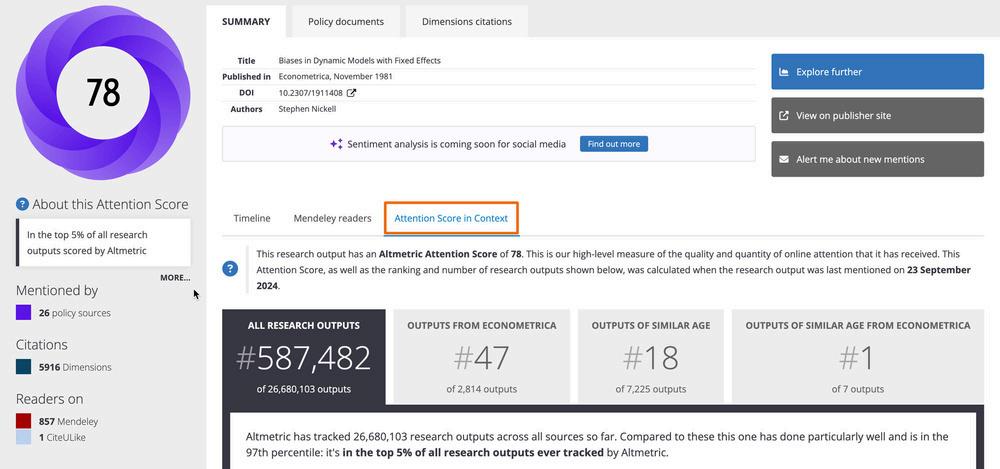Screen dimensions: 1000x469
Task: Select the Timeline sub-tab
Action: (252, 218)
